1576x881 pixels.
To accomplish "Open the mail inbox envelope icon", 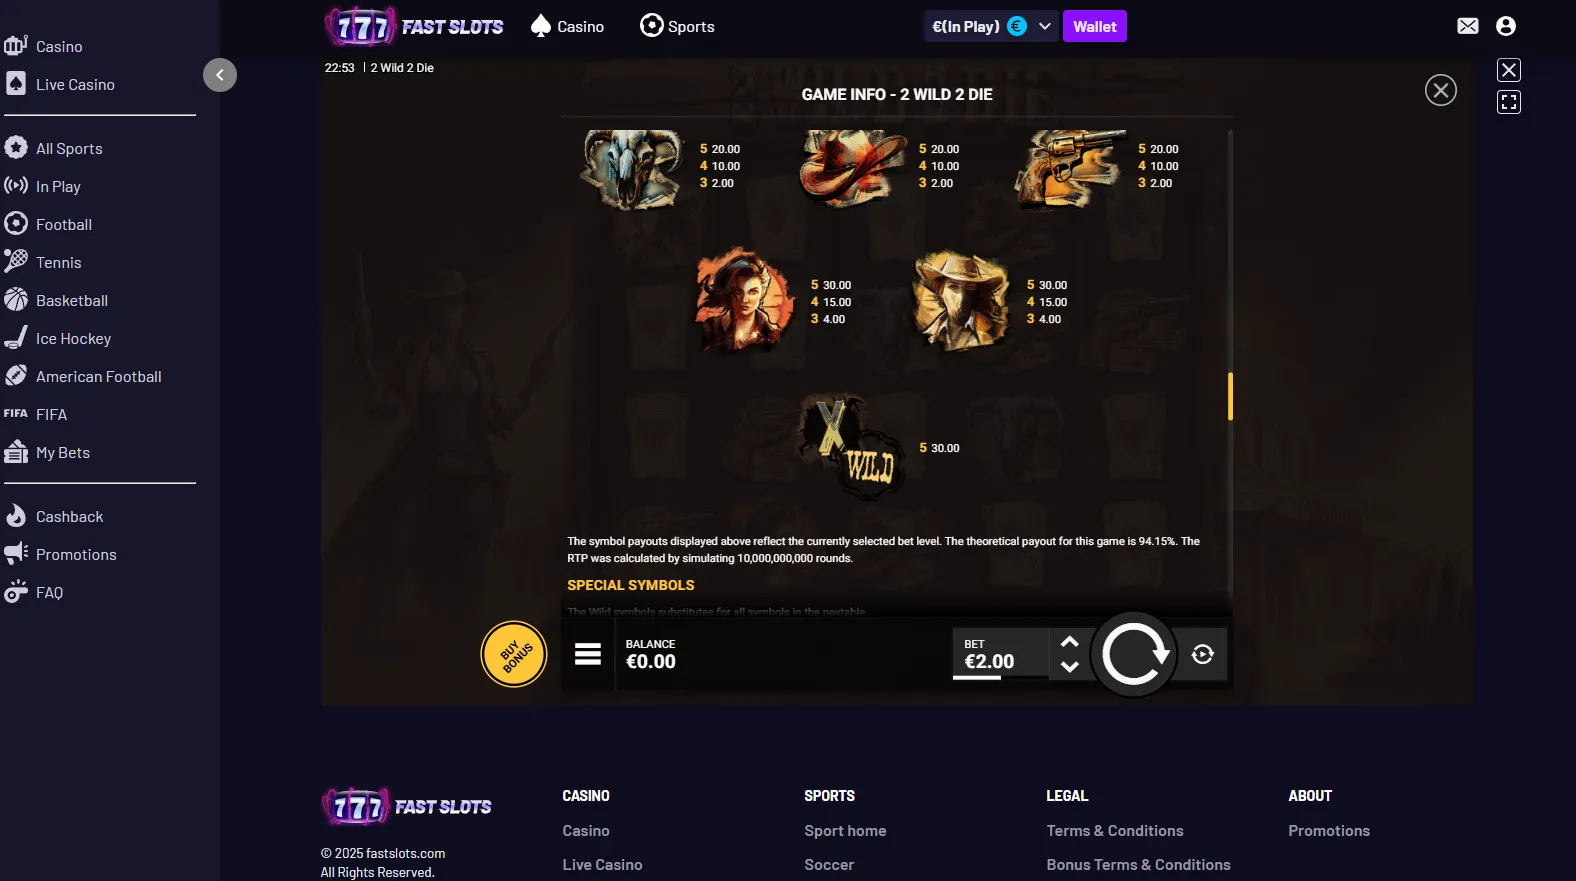I will (x=1468, y=26).
